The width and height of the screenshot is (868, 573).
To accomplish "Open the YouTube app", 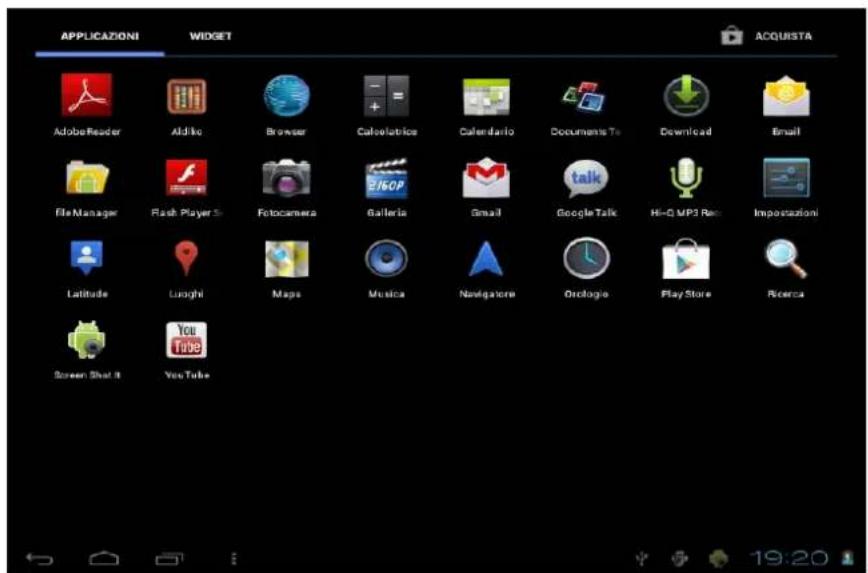I will 187,350.
